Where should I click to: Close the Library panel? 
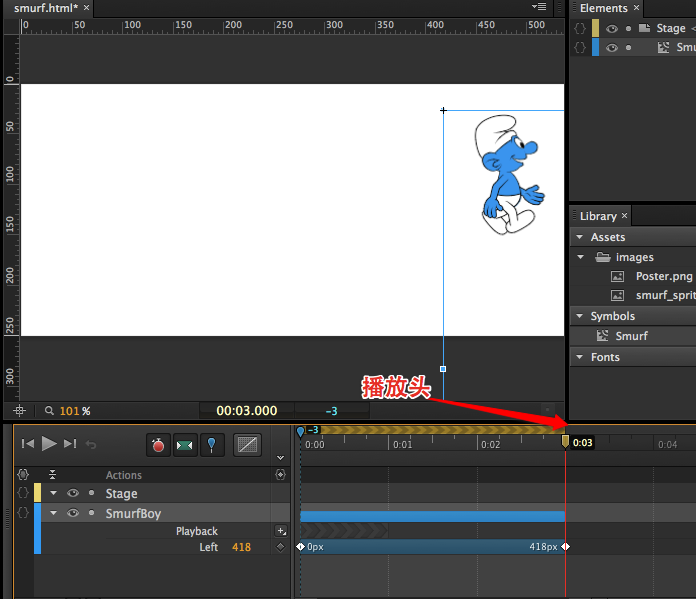tap(625, 215)
